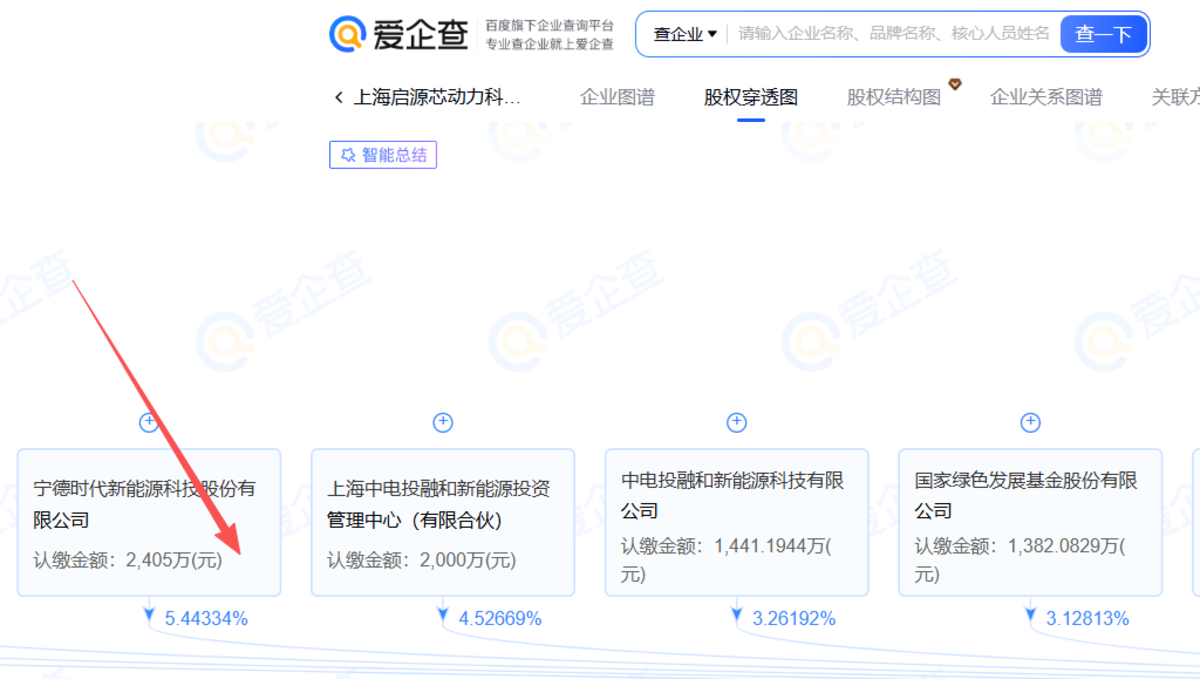Select the 股权穿透图 tab
This screenshot has height=679, width=1200.
(x=751, y=97)
